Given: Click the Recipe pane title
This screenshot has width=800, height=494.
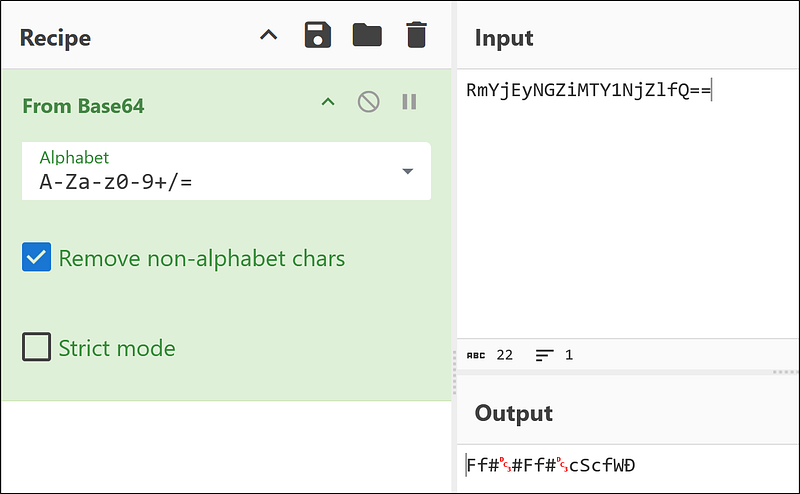Looking at the screenshot, I should (x=55, y=38).
